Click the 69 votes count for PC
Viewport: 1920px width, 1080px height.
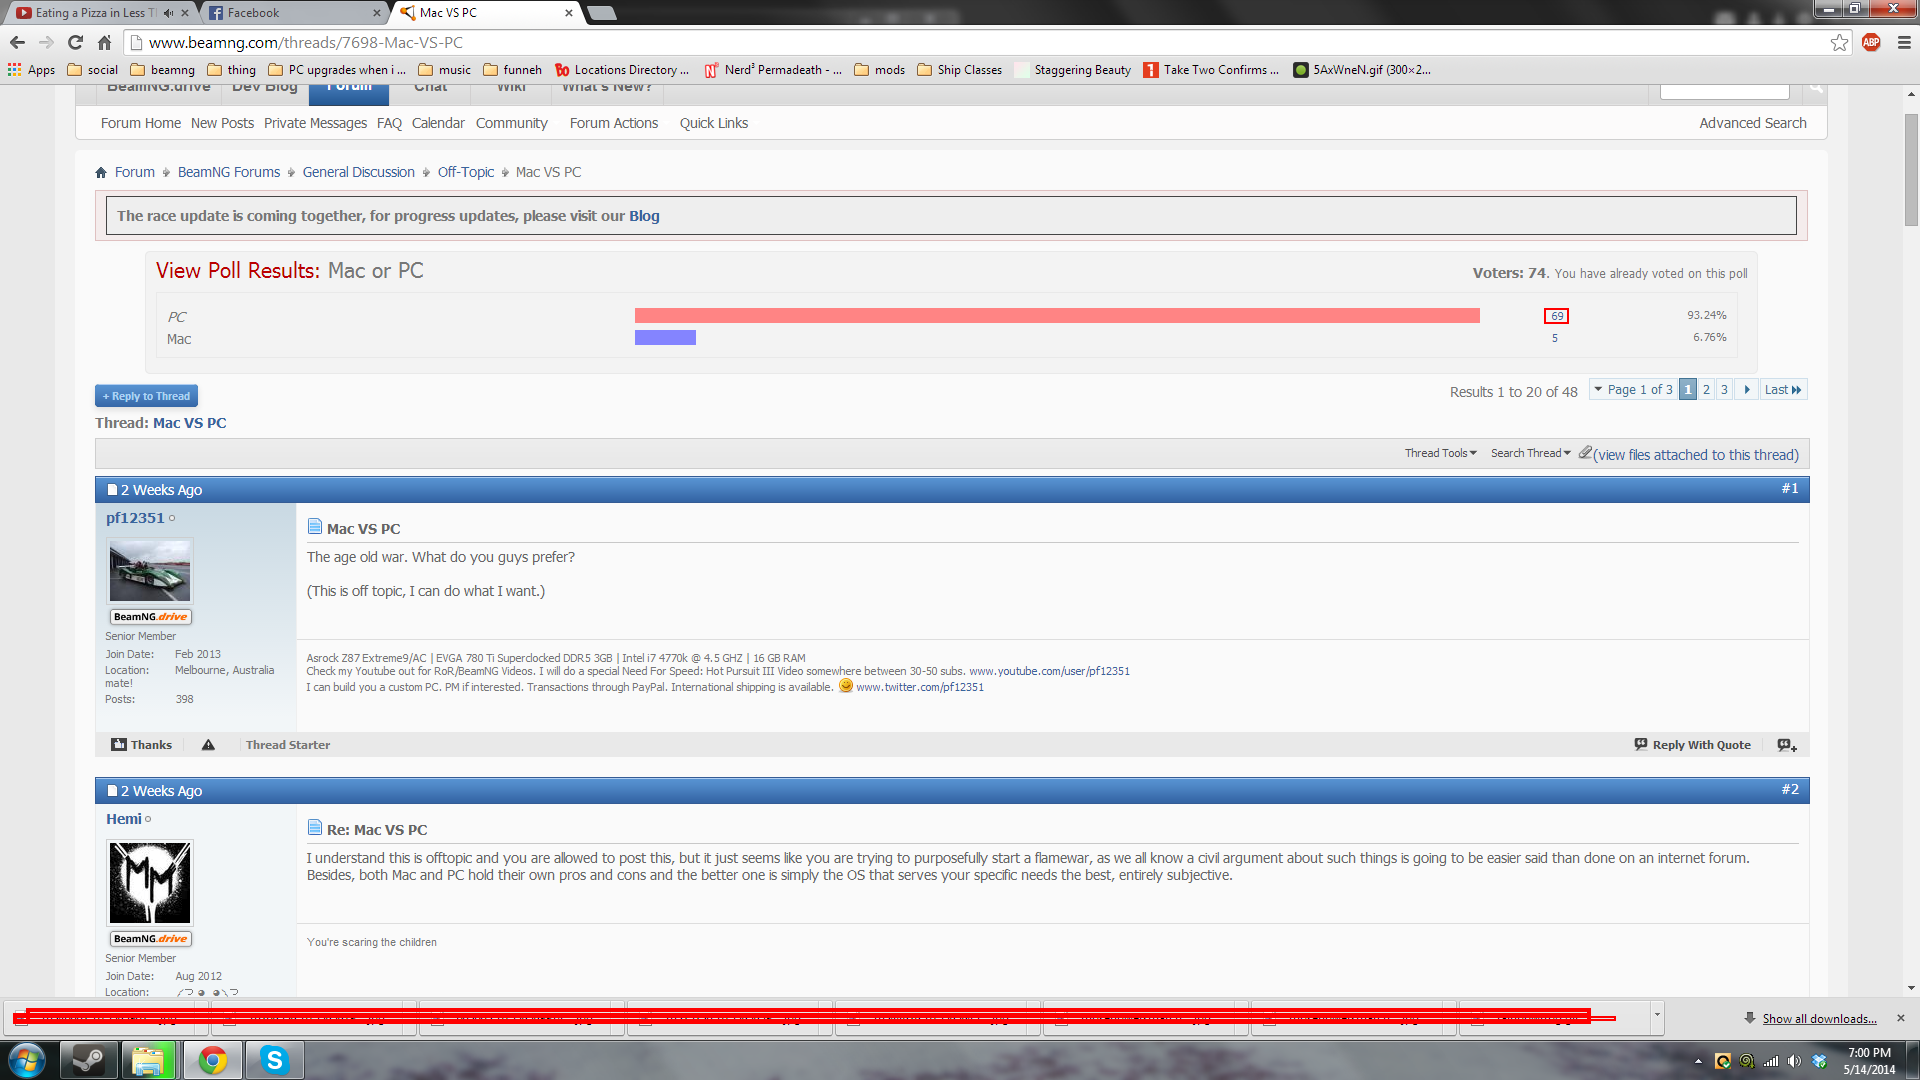click(x=1556, y=316)
